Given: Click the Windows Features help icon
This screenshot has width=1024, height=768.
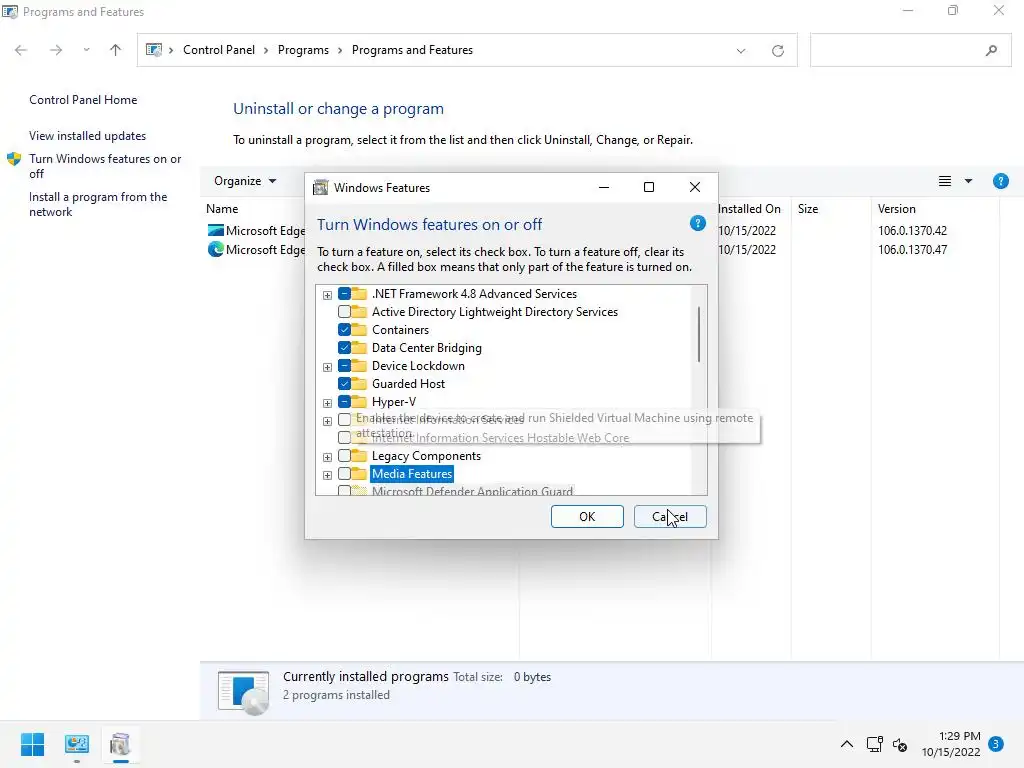Looking at the screenshot, I should pyautogui.click(x=697, y=224).
